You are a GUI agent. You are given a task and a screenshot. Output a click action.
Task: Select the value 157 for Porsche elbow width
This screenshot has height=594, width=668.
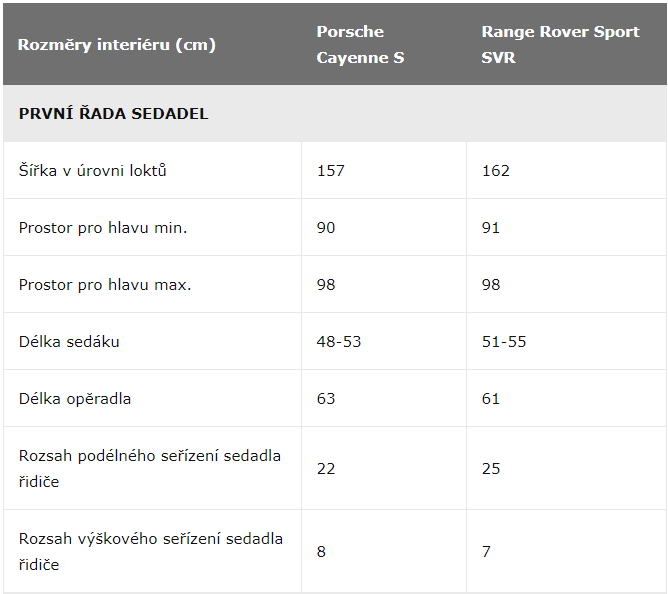click(x=331, y=170)
